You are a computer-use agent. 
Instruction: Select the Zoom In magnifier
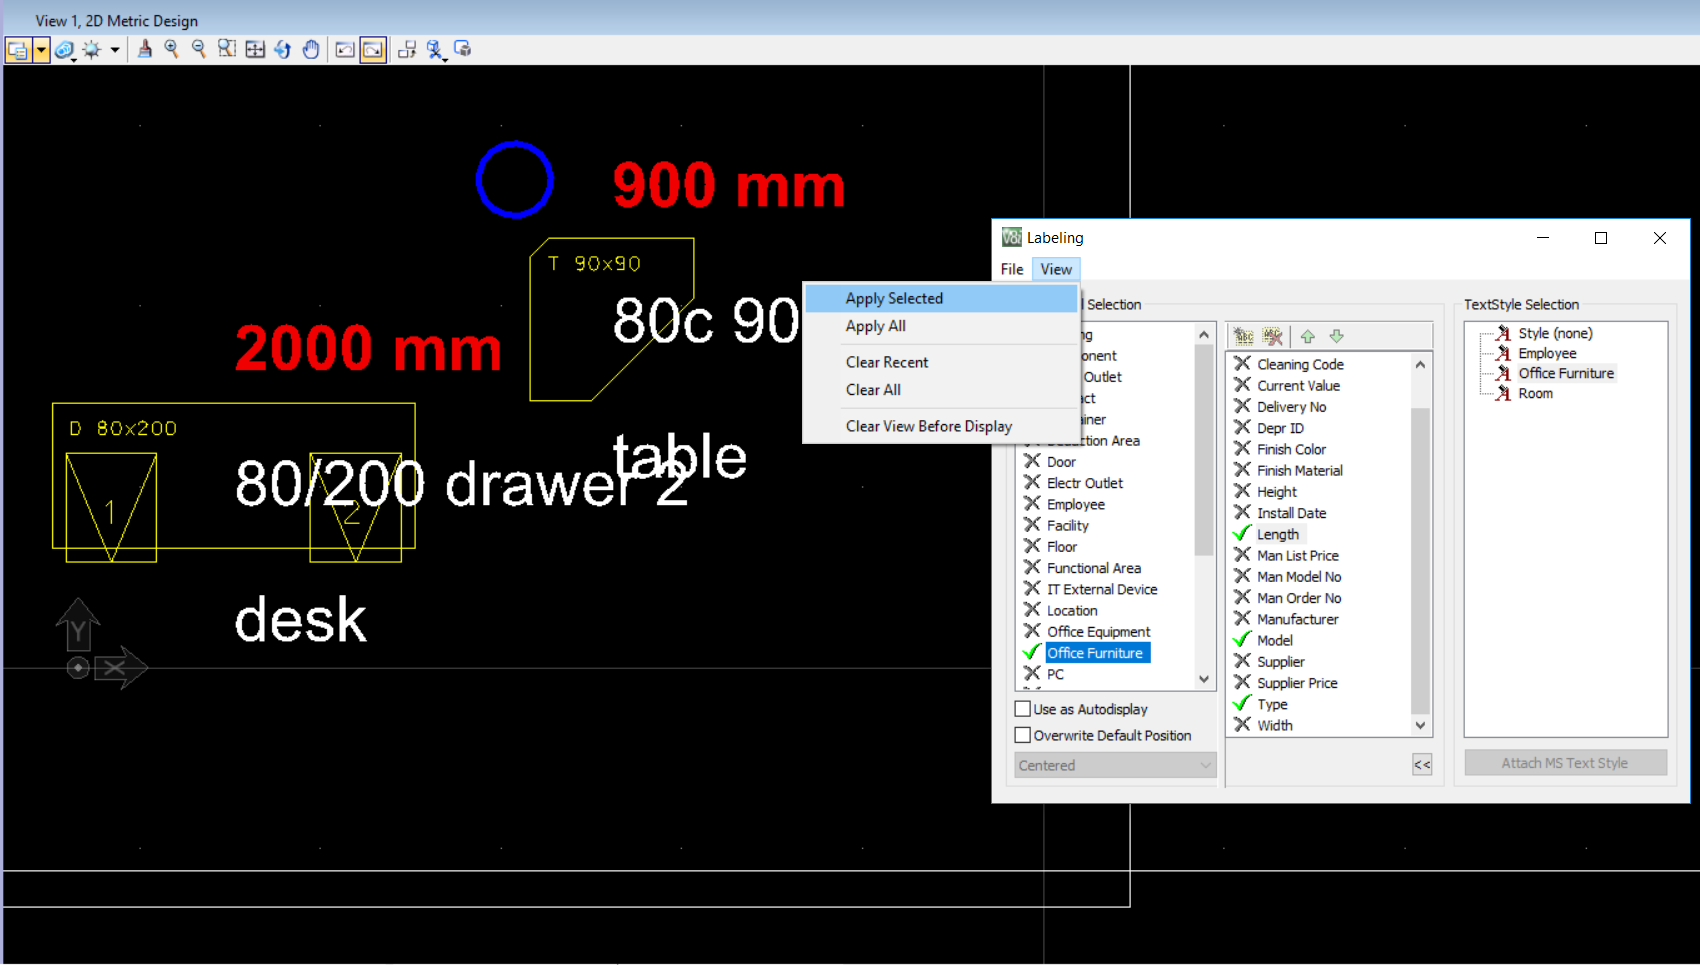(x=172, y=49)
